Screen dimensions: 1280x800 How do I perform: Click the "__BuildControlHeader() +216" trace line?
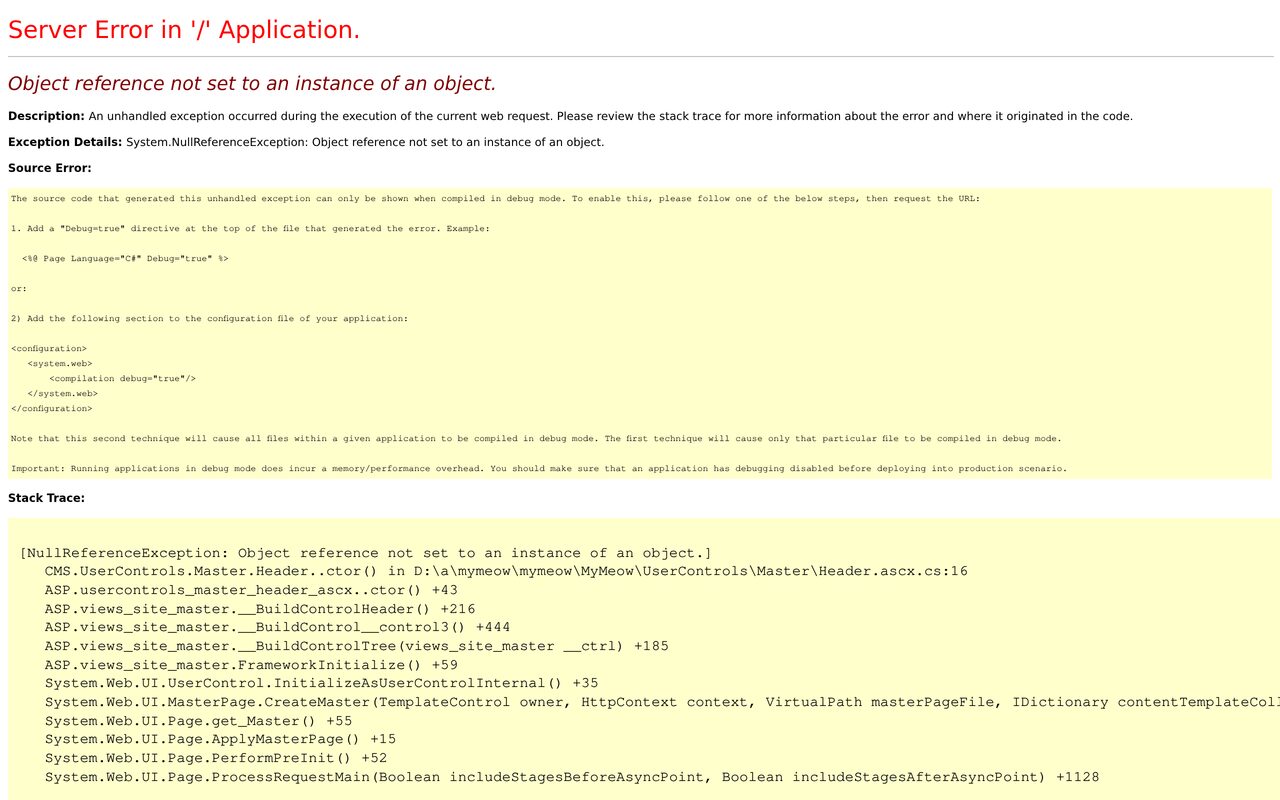pos(260,609)
